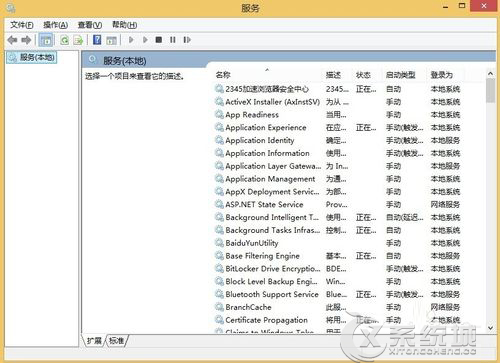Image resolution: width=500 pixels, height=363 pixels.
Task: Select the 2345加速浏览器安全中心 service
Action: (x=337, y=89)
